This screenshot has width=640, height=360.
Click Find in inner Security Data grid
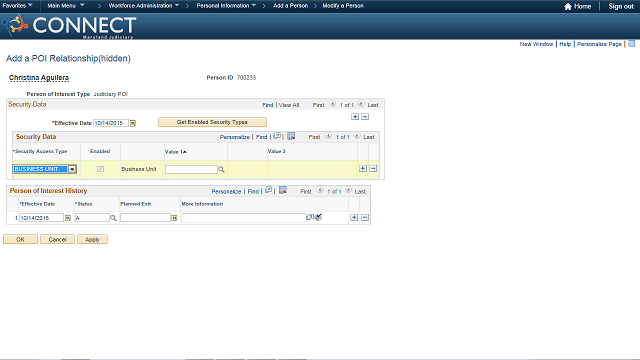click(261, 137)
